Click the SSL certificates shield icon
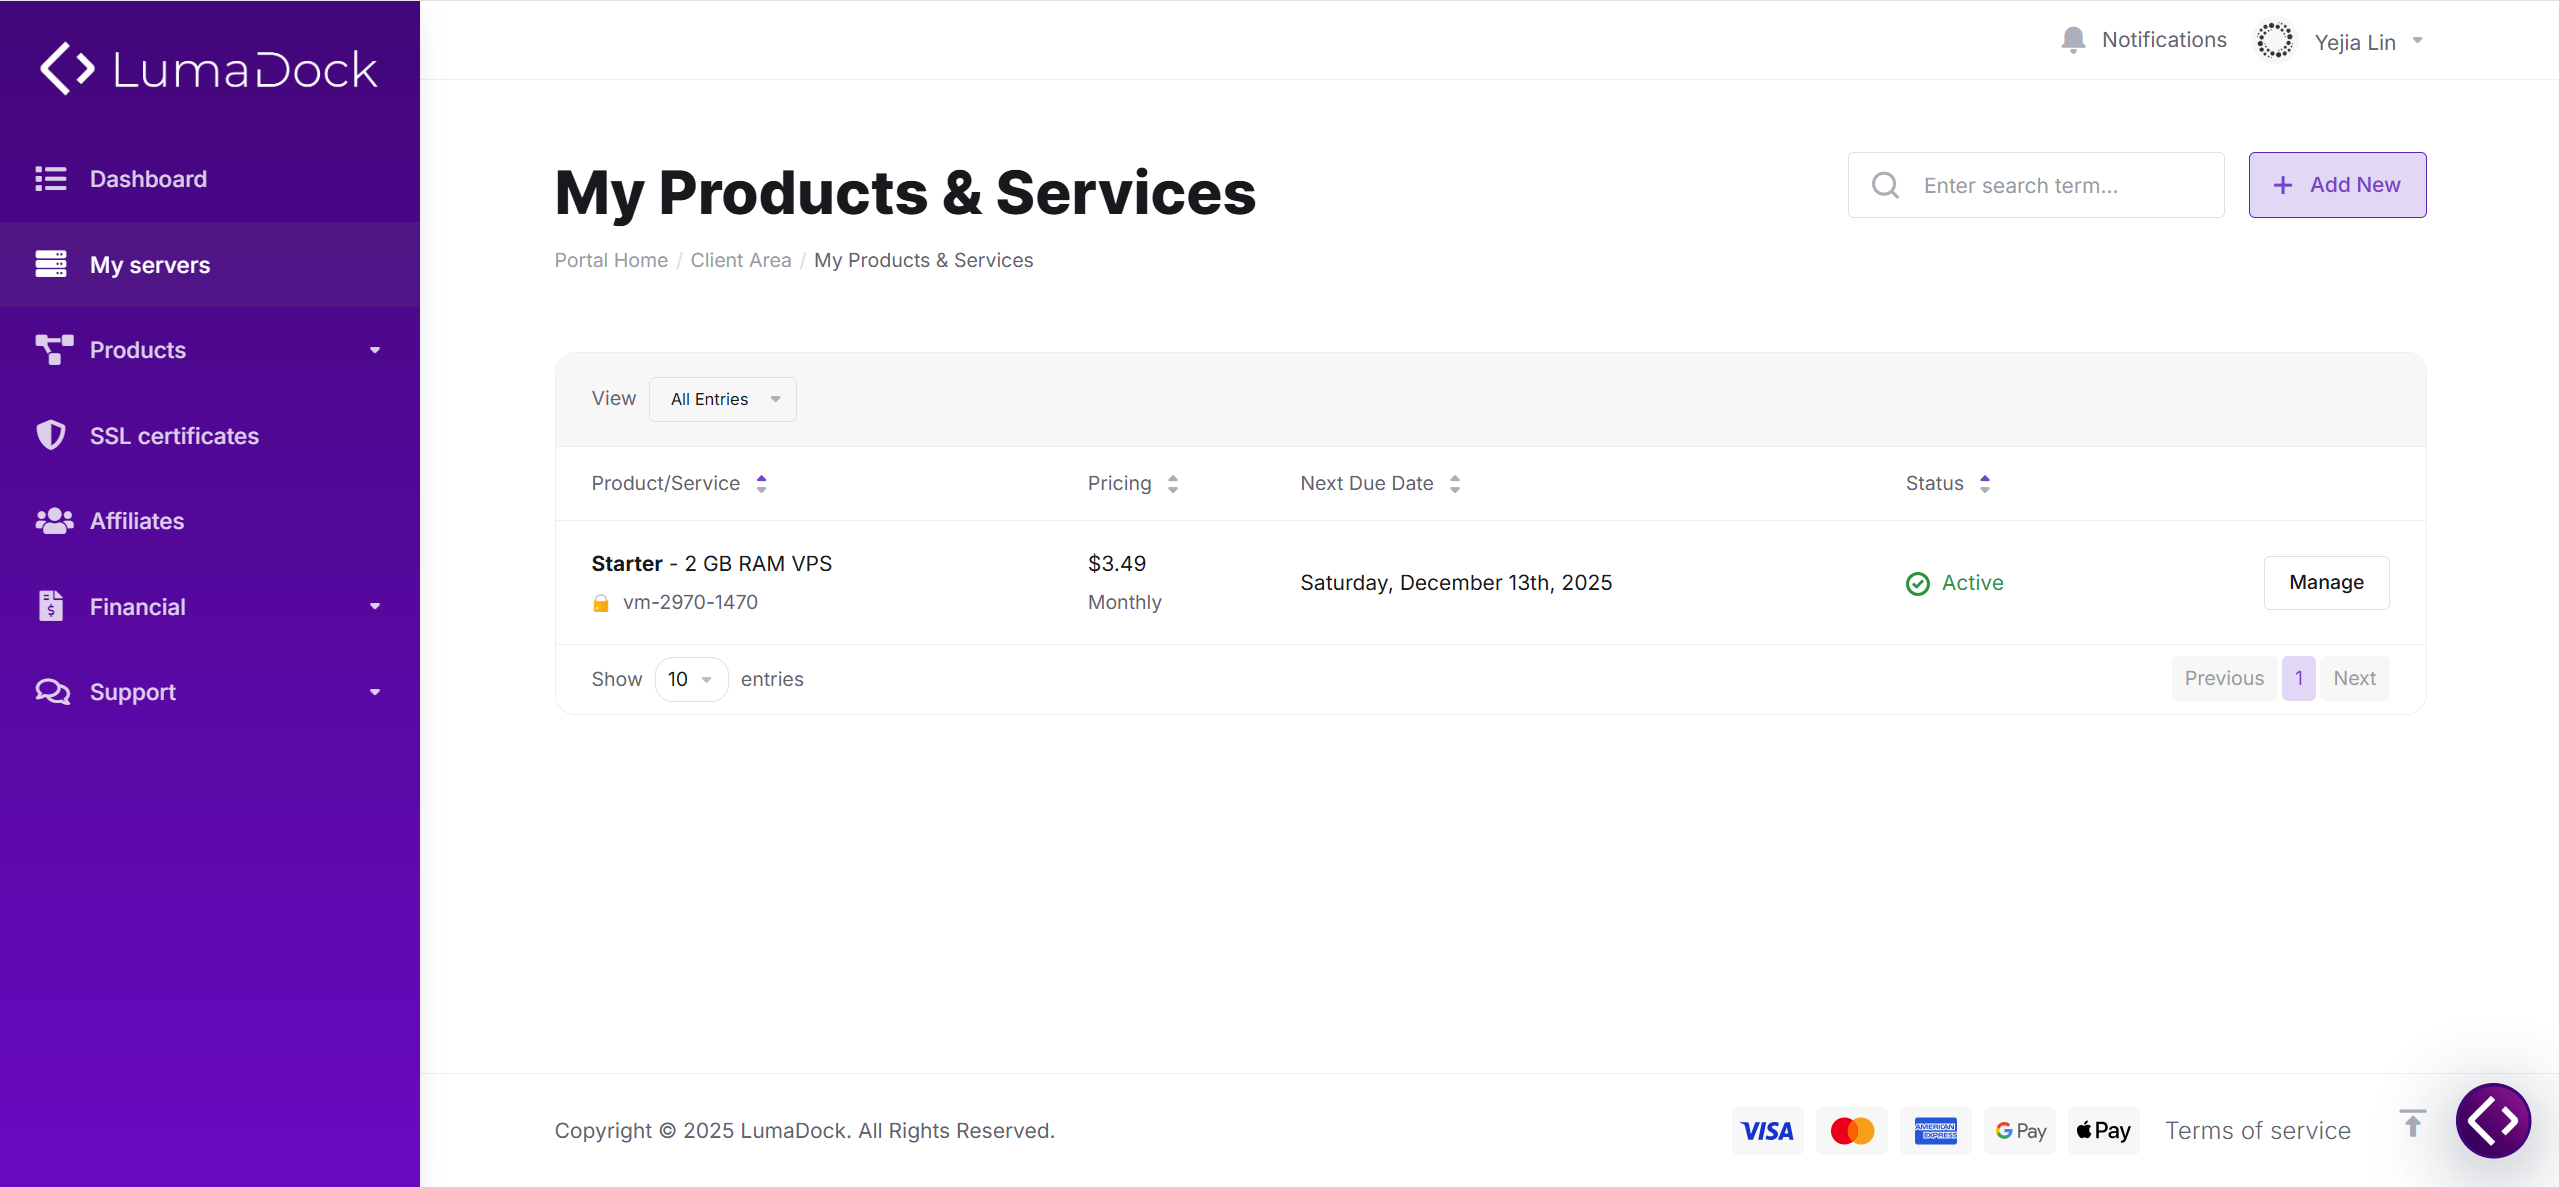2559x1187 pixels. click(x=51, y=435)
